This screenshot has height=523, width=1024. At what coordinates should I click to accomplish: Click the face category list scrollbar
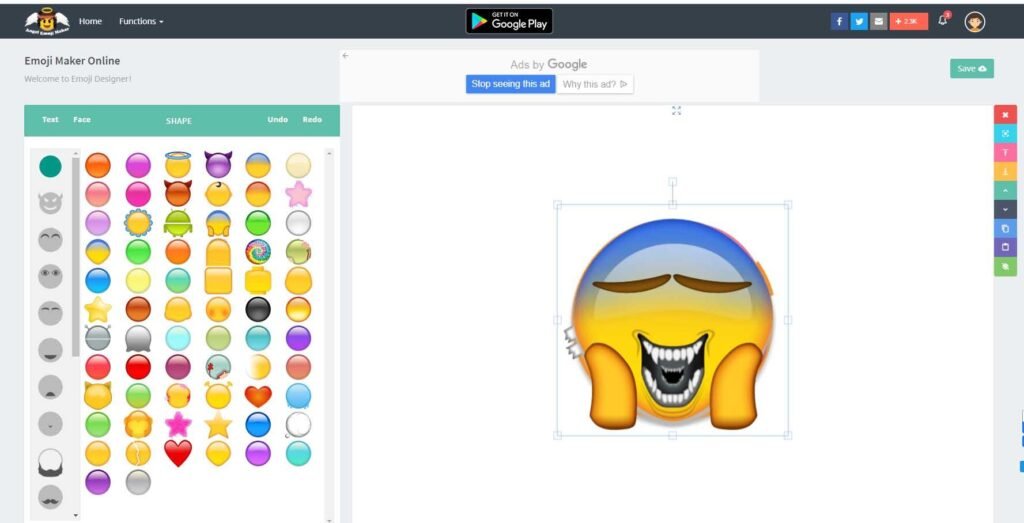coord(76,256)
